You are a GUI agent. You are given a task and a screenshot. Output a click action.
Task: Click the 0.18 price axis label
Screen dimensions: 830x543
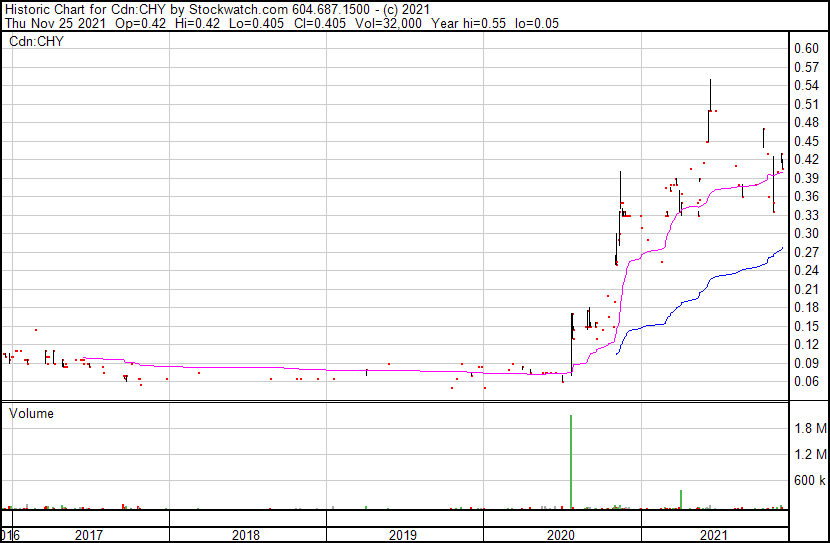click(806, 307)
